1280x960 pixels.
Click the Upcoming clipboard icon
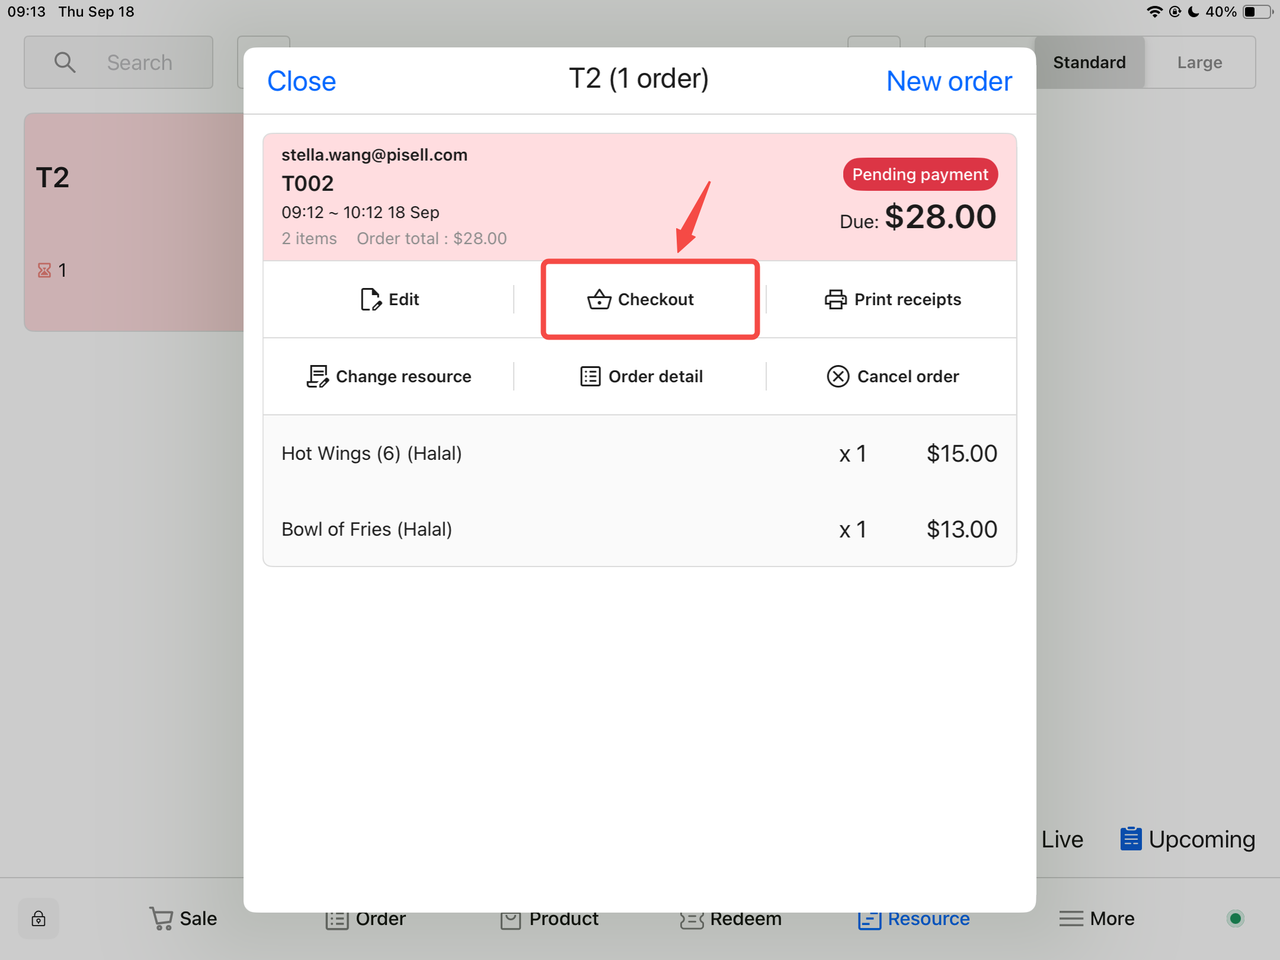(x=1130, y=839)
